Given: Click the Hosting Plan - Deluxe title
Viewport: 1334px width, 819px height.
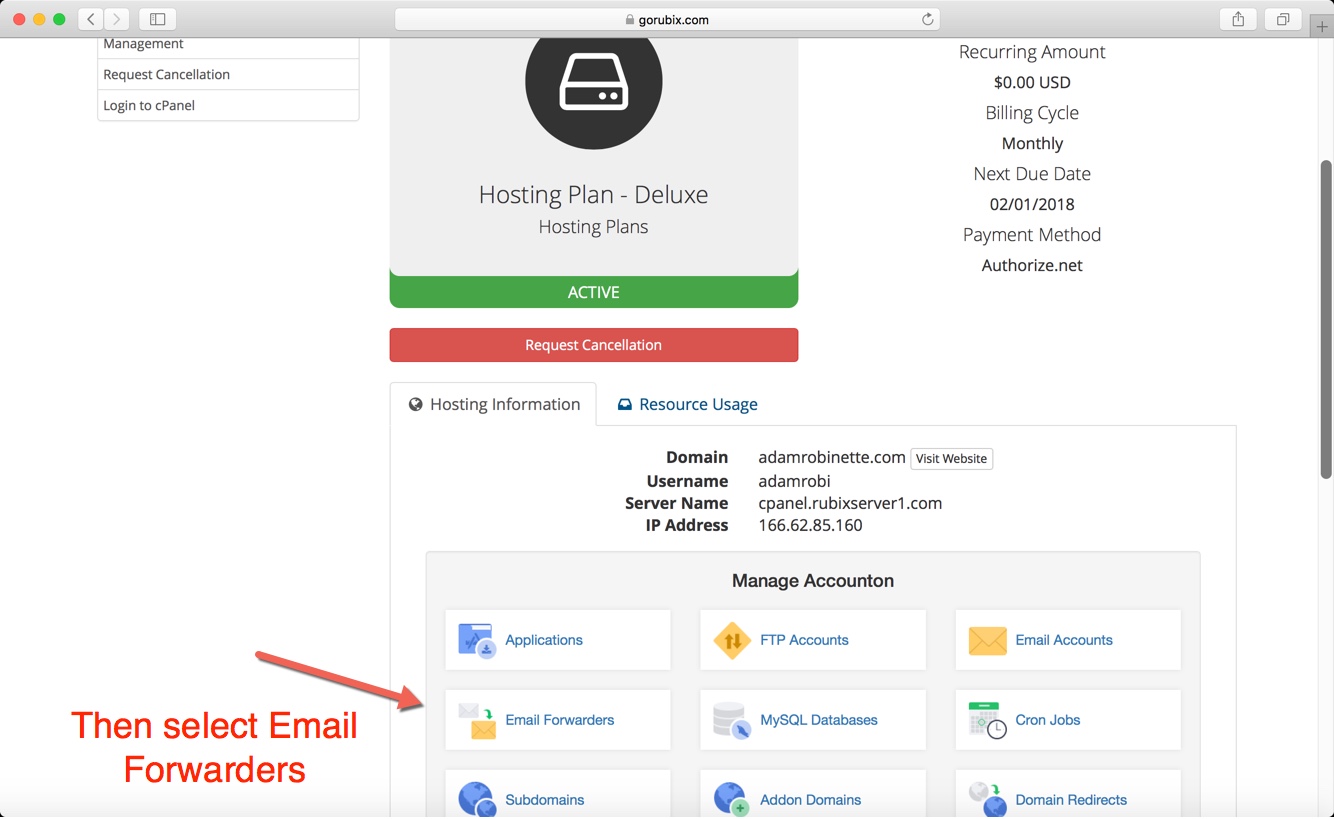Looking at the screenshot, I should (594, 194).
